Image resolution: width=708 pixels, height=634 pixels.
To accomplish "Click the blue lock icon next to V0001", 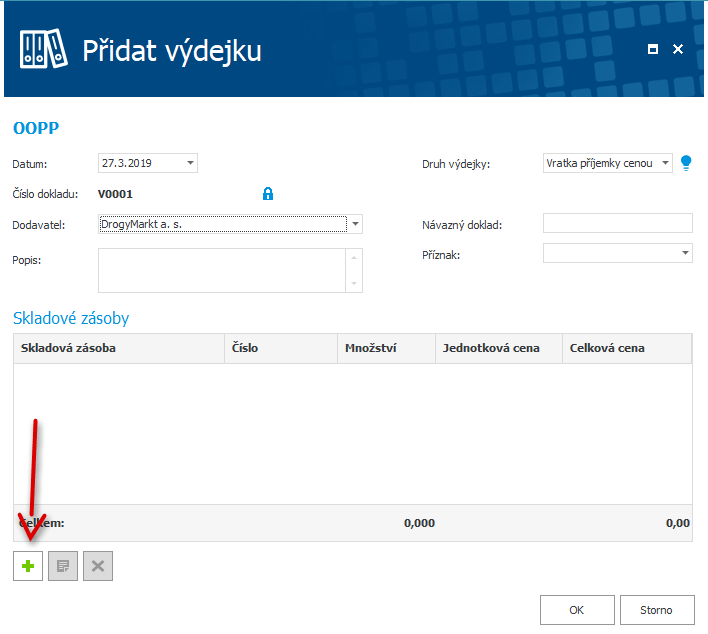I will pos(268,194).
